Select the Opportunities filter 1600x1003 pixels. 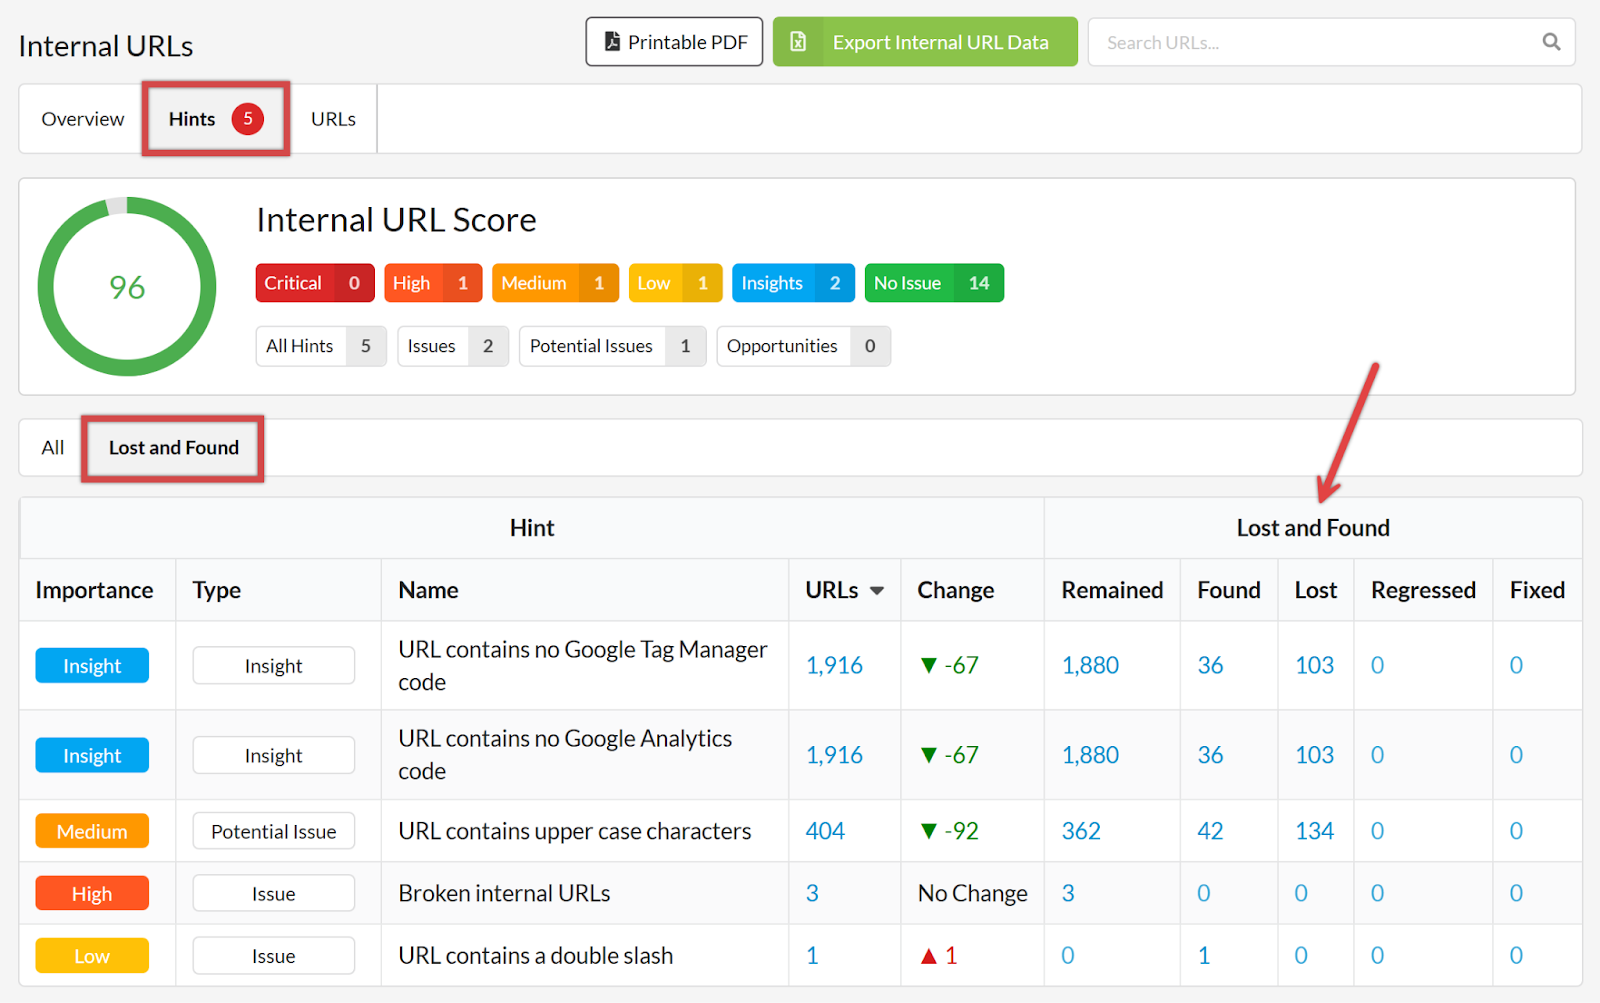coord(804,346)
